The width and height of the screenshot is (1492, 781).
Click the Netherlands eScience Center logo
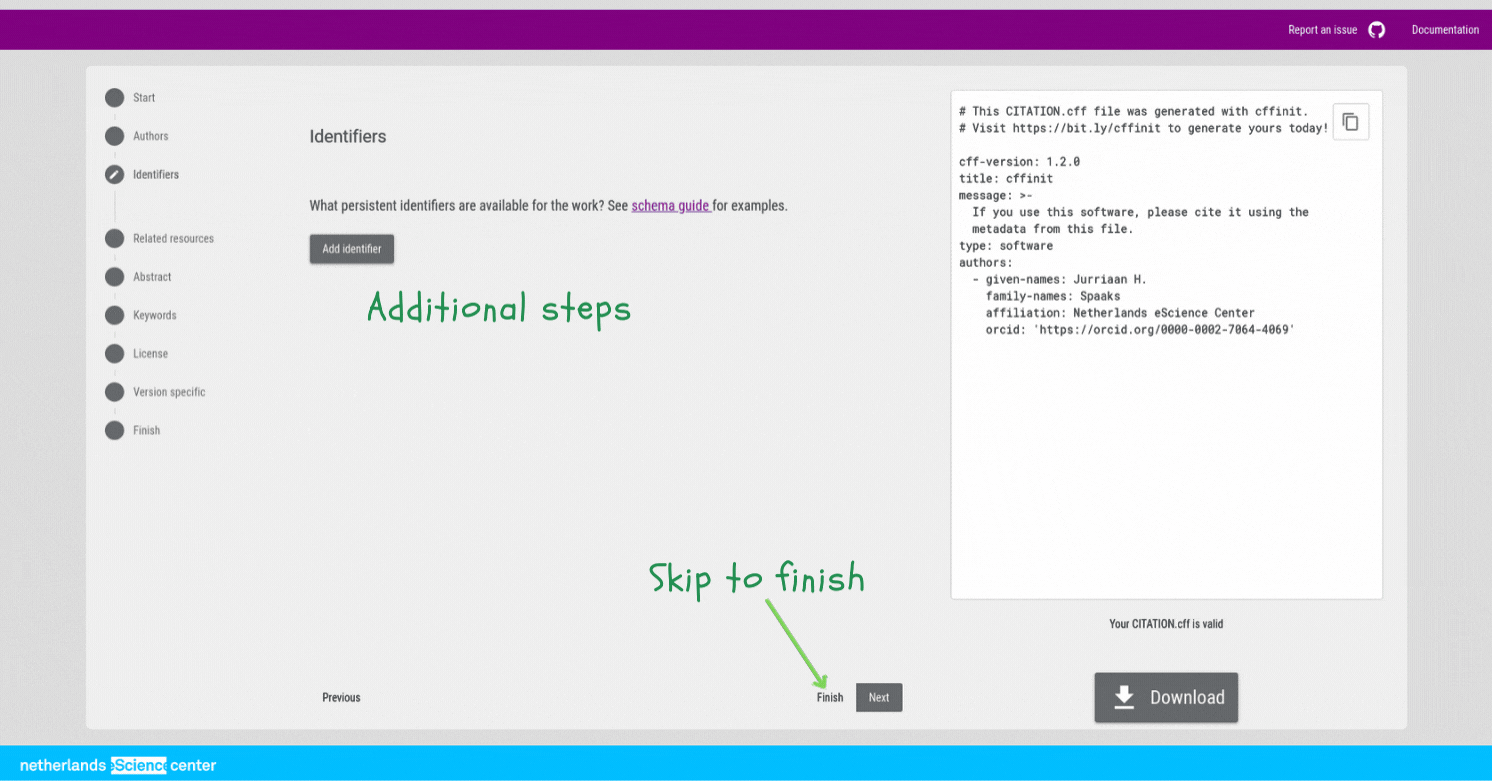pyautogui.click(x=118, y=765)
